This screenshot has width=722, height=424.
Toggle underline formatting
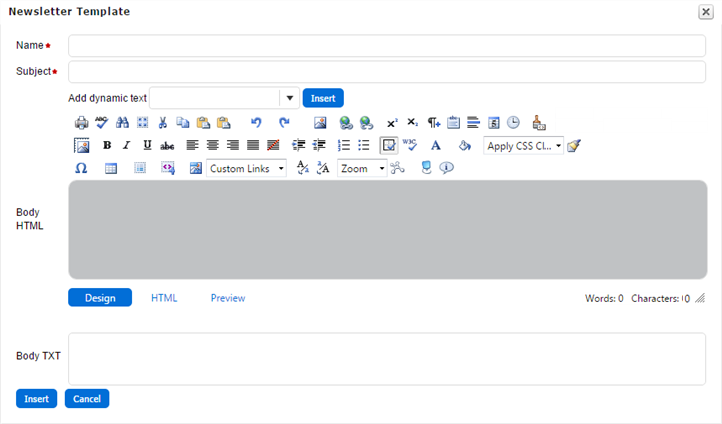pyautogui.click(x=147, y=145)
